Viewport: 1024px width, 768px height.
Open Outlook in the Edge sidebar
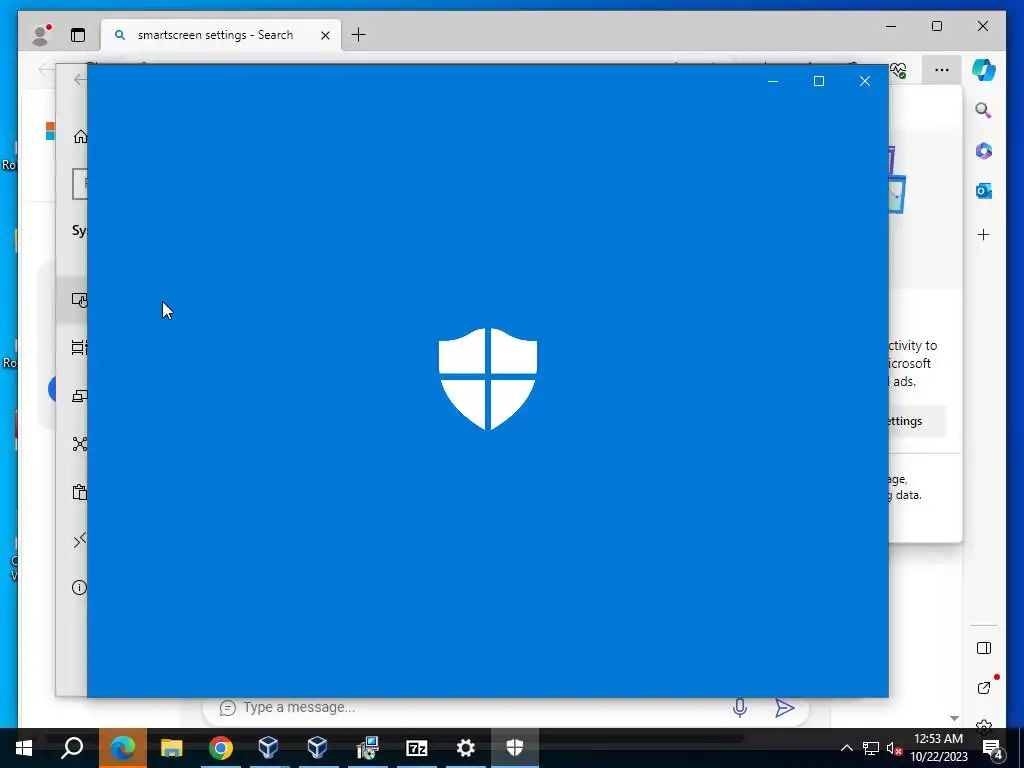[x=984, y=191]
